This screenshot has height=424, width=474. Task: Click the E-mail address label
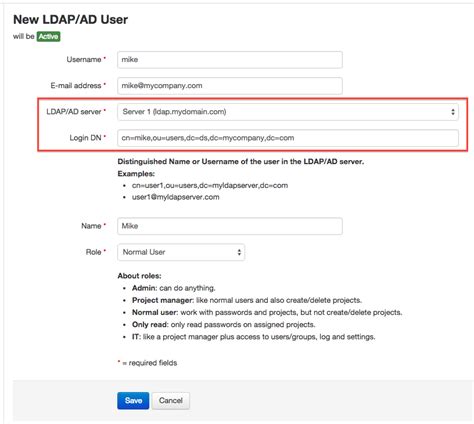[x=76, y=86]
